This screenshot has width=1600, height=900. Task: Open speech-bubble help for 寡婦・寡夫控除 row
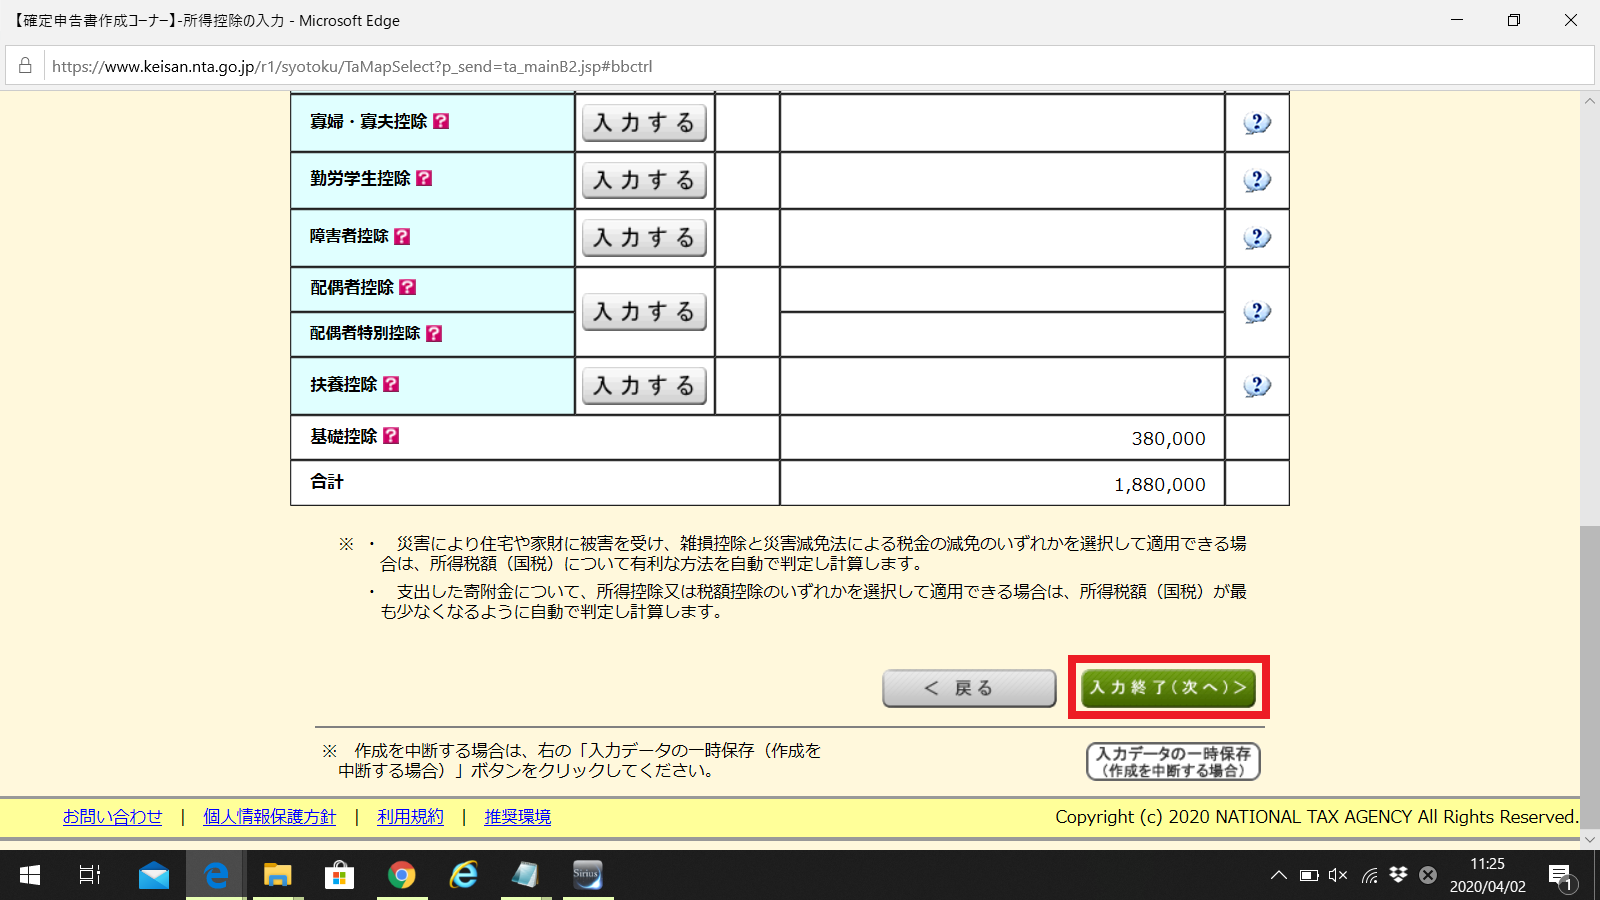coord(1257,122)
